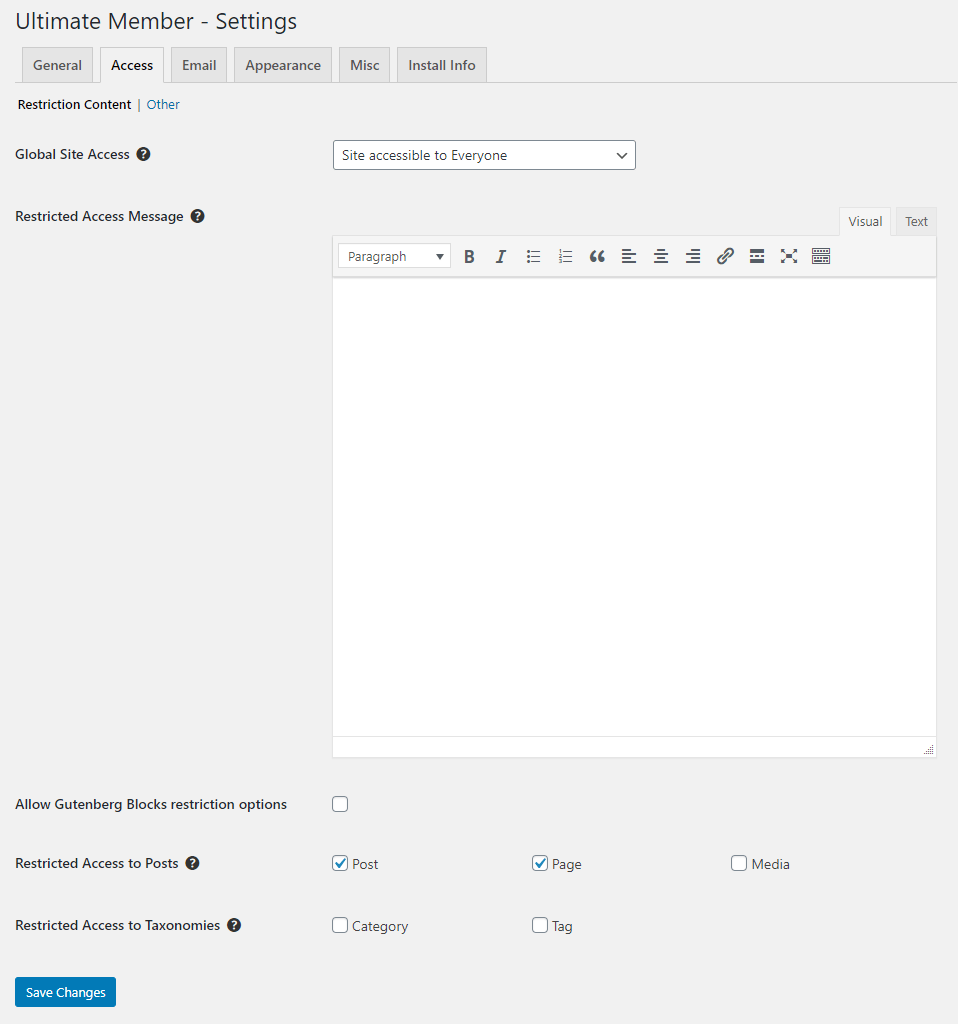Switch to the General settings tab
Image resolution: width=958 pixels, height=1024 pixels.
pos(57,65)
